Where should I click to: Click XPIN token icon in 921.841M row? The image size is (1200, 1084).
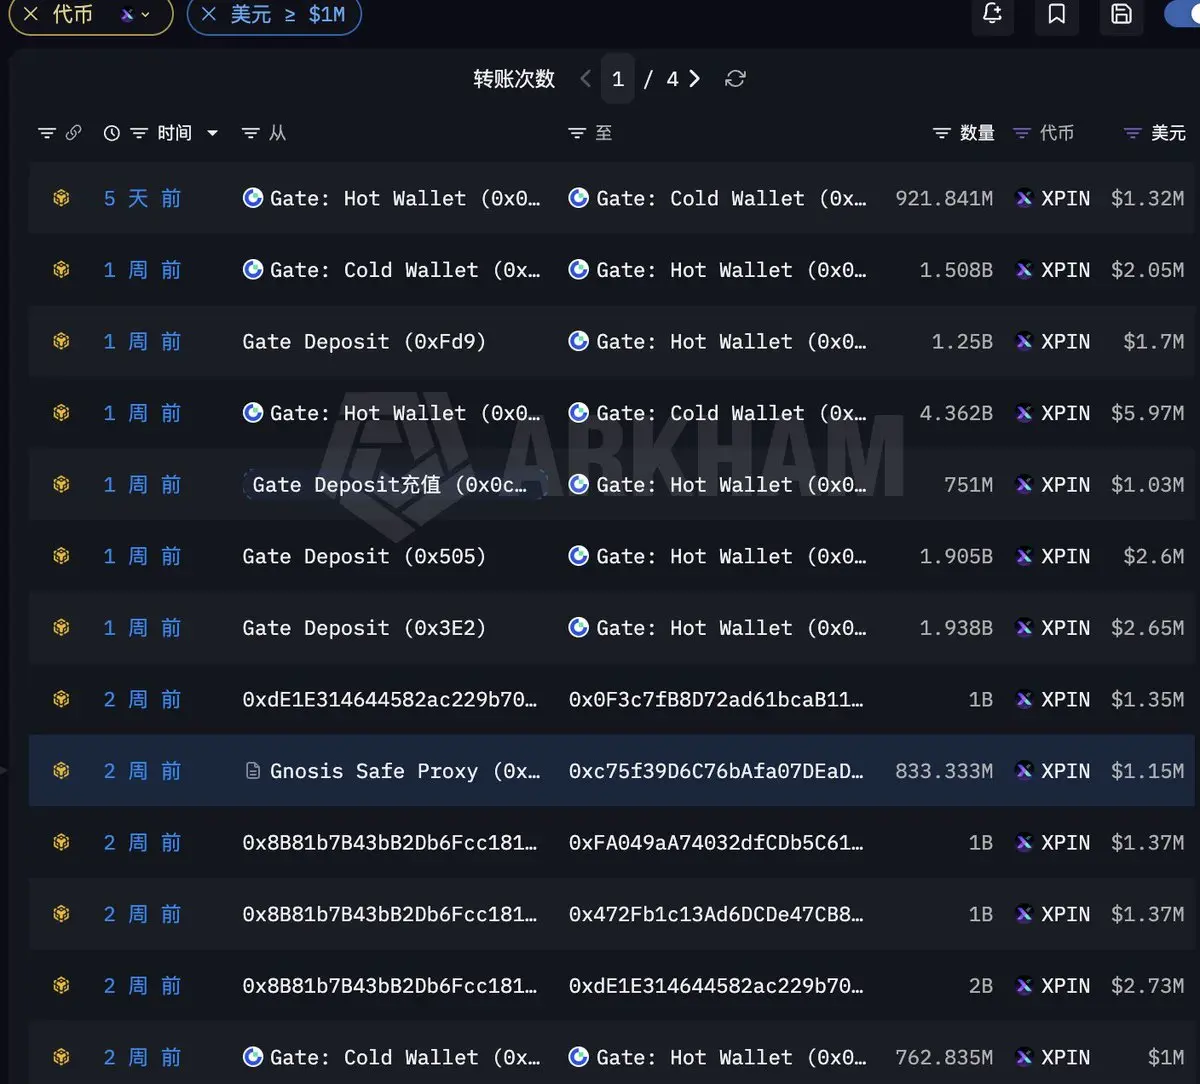click(1024, 198)
